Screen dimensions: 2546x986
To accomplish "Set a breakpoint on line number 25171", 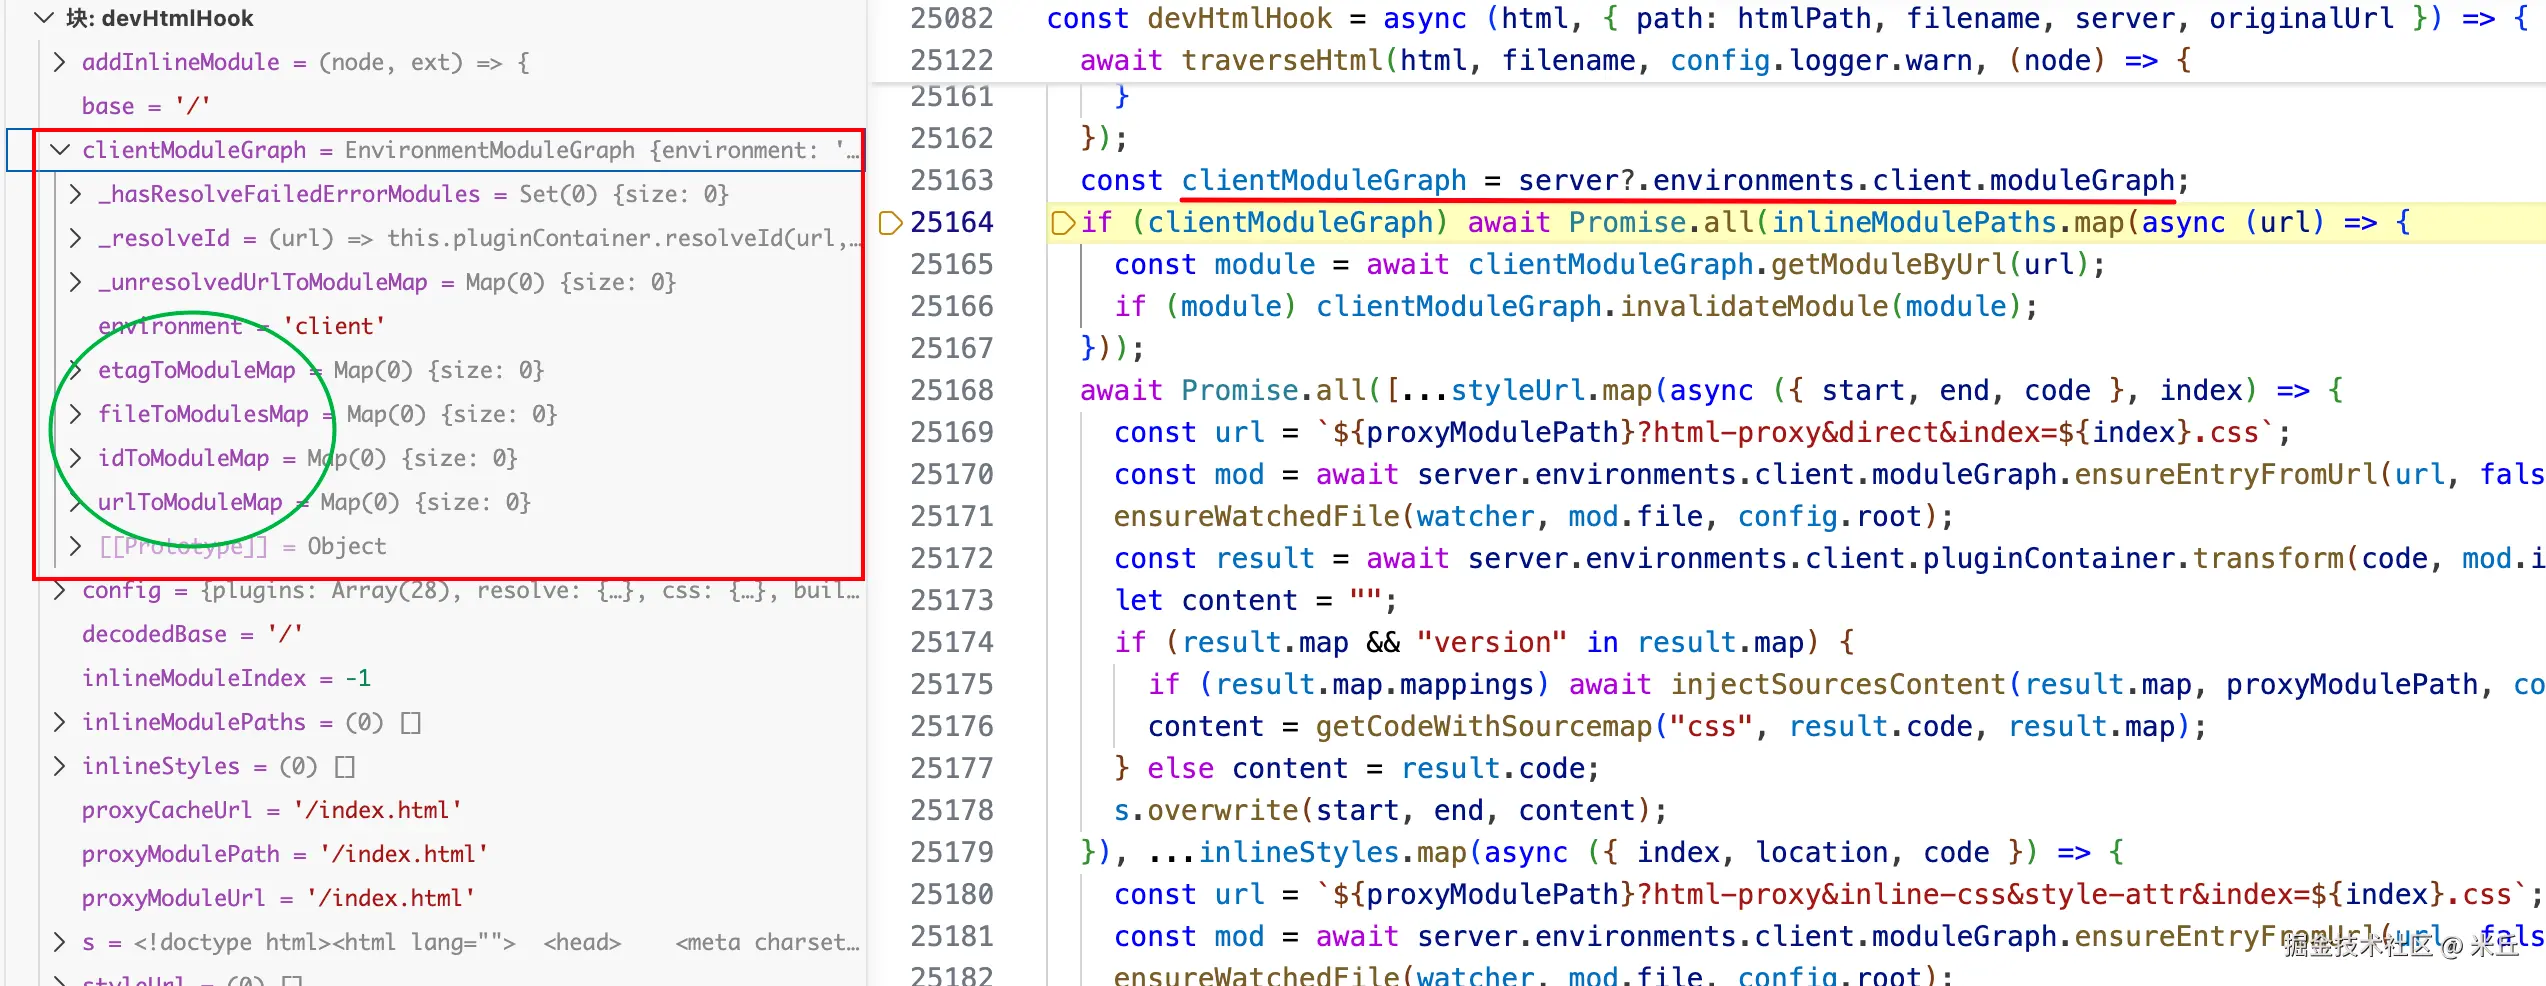I will 952,516.
